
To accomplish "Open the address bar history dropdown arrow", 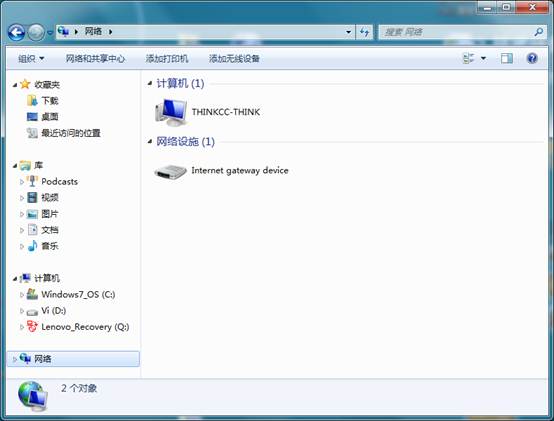I will click(x=348, y=32).
